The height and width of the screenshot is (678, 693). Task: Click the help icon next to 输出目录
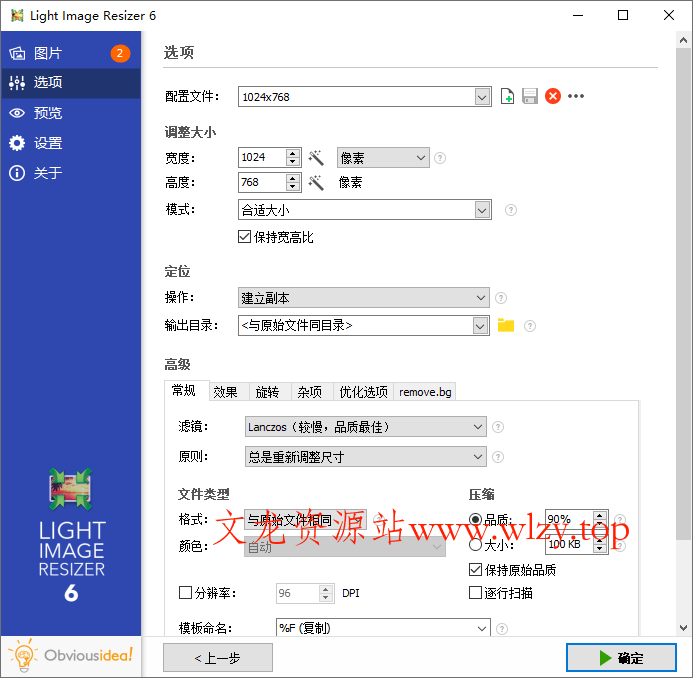529,326
